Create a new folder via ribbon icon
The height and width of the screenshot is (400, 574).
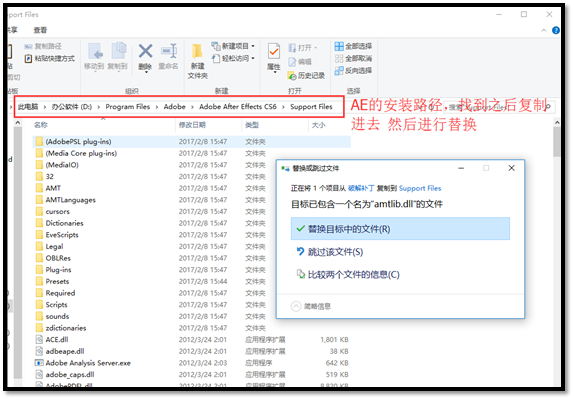click(197, 52)
